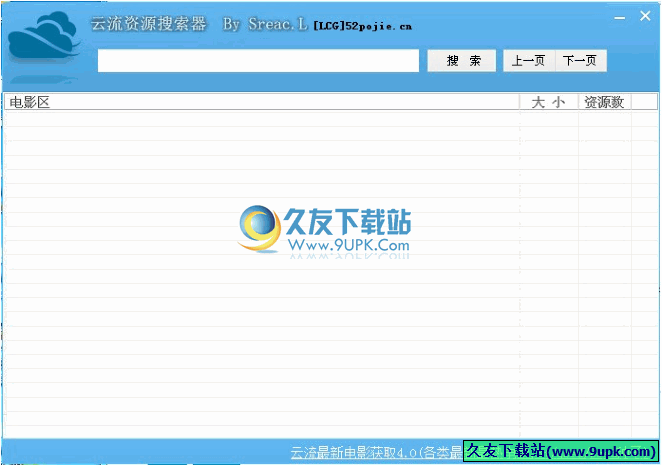662x465 pixels.
Task: Go to previous page with 上一页
Action: [x=529, y=61]
